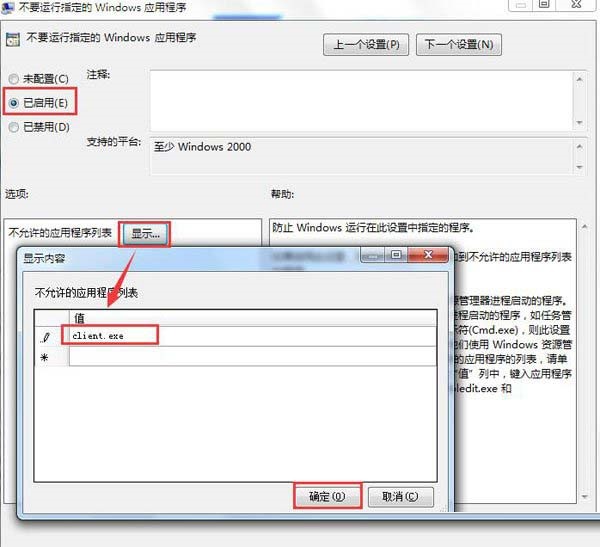The image size is (600, 547).
Task: Click the policy setting icon beside the title
Action: point(13,42)
